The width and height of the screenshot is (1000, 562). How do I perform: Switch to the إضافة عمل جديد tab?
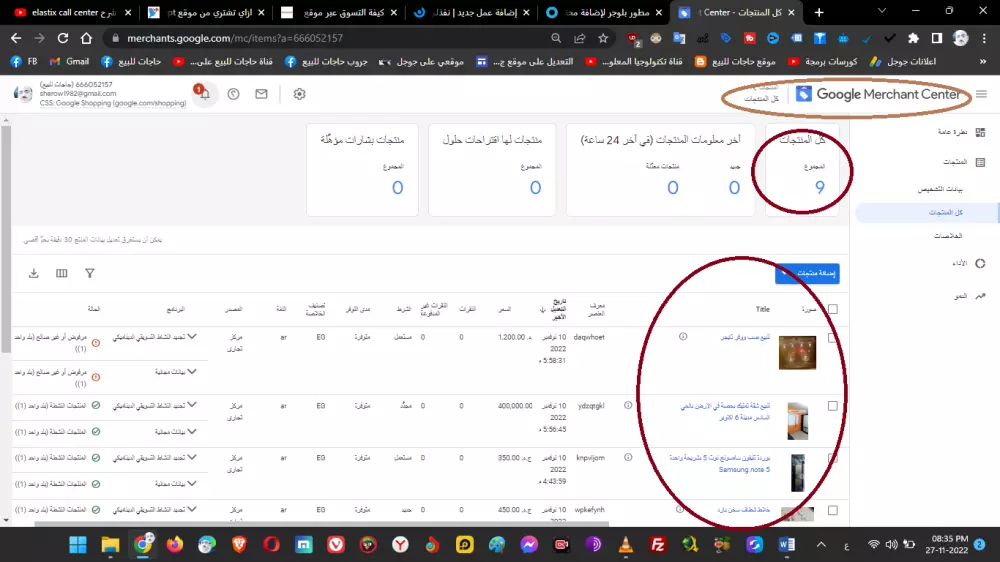tap(470, 12)
